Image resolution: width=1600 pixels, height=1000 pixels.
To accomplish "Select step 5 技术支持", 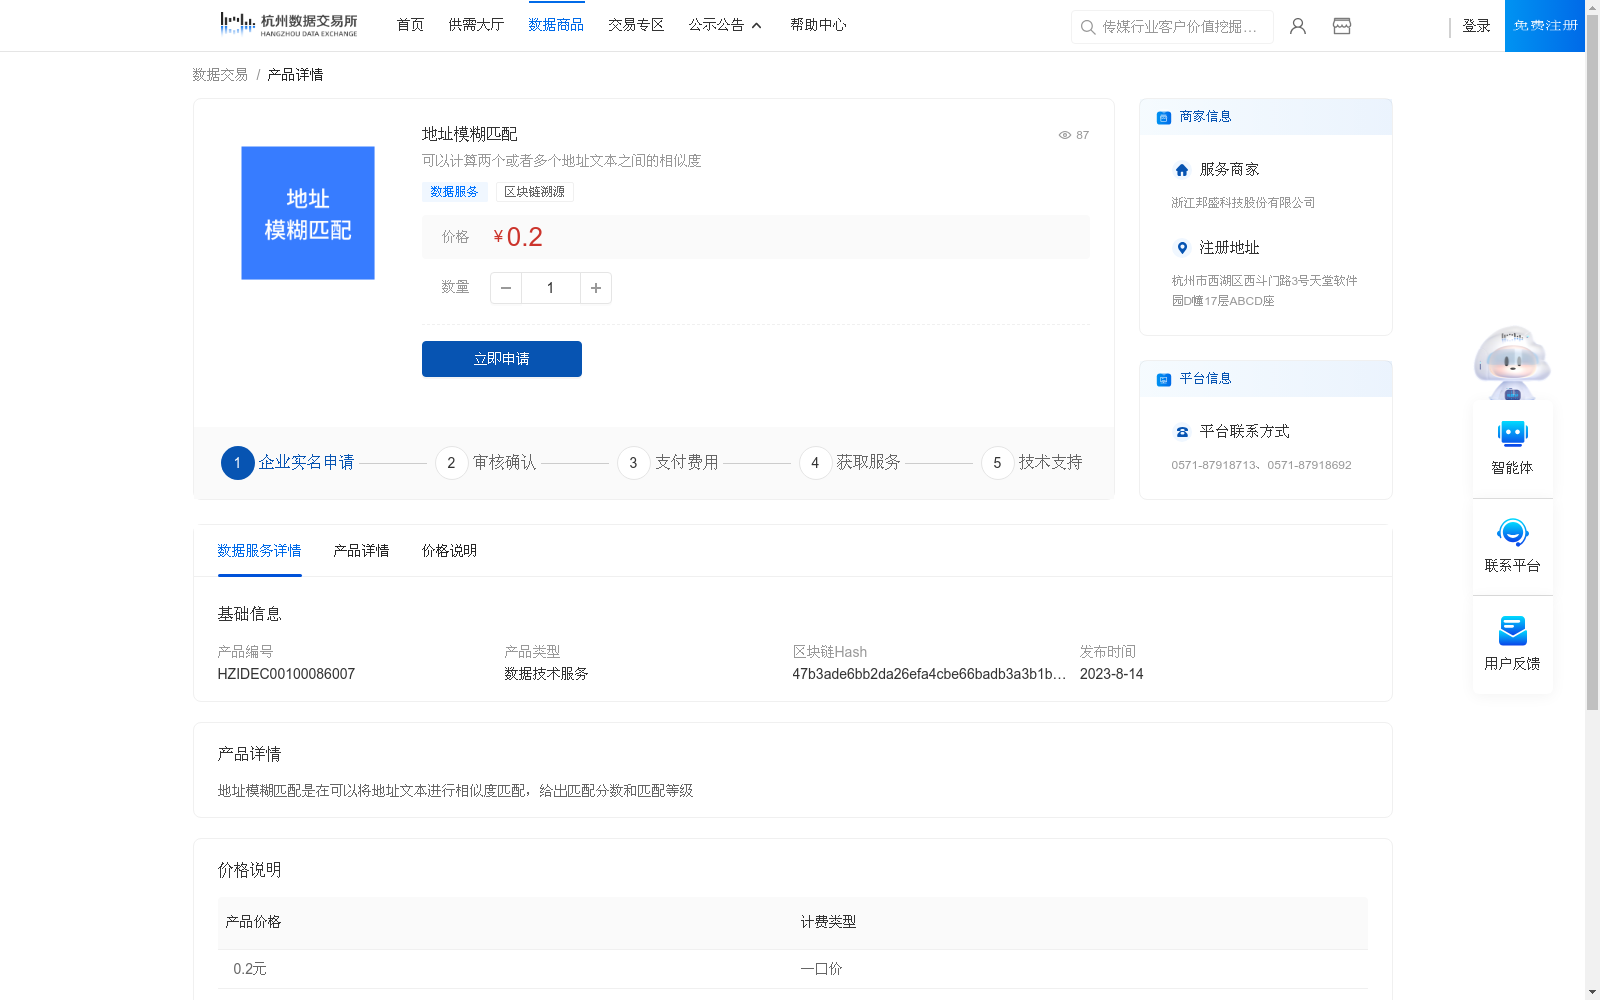I will [x=1032, y=463].
